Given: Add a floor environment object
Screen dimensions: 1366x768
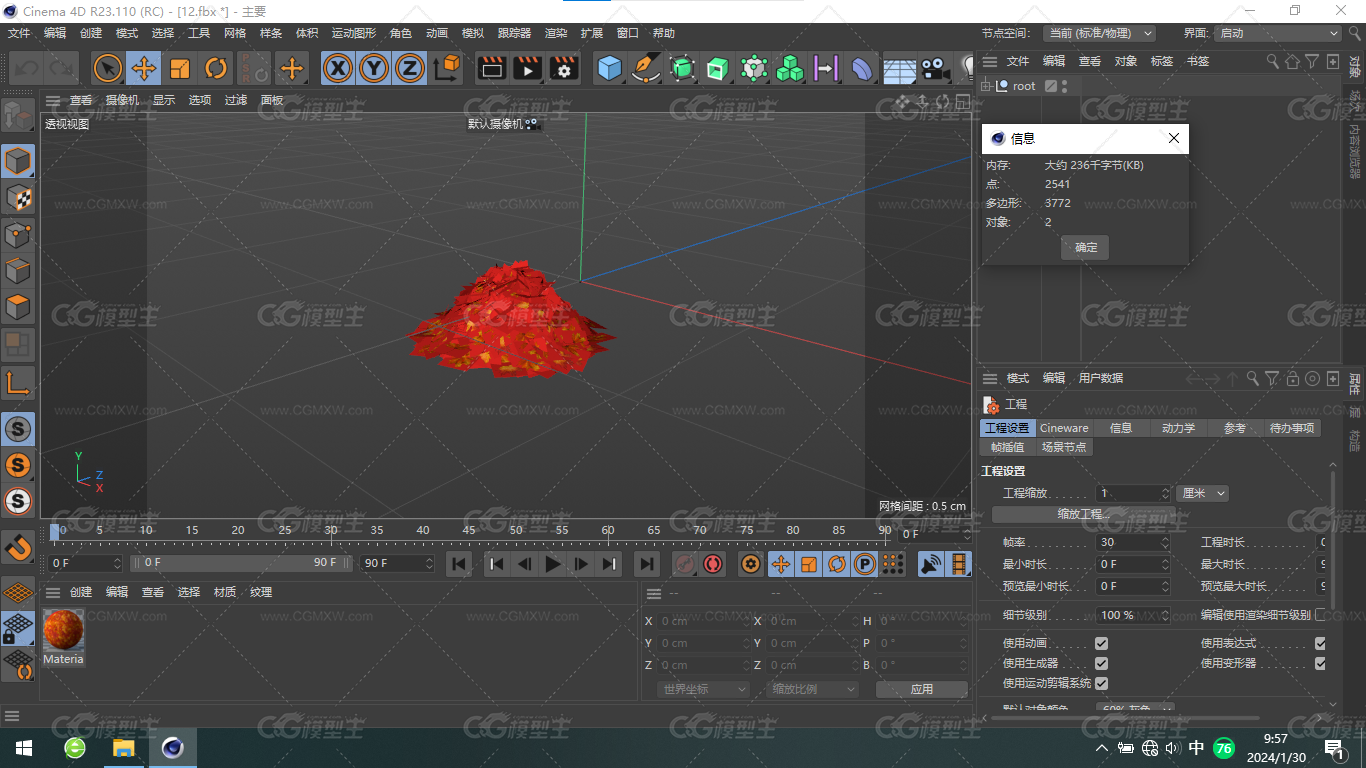Looking at the screenshot, I should pyautogui.click(x=899, y=68).
